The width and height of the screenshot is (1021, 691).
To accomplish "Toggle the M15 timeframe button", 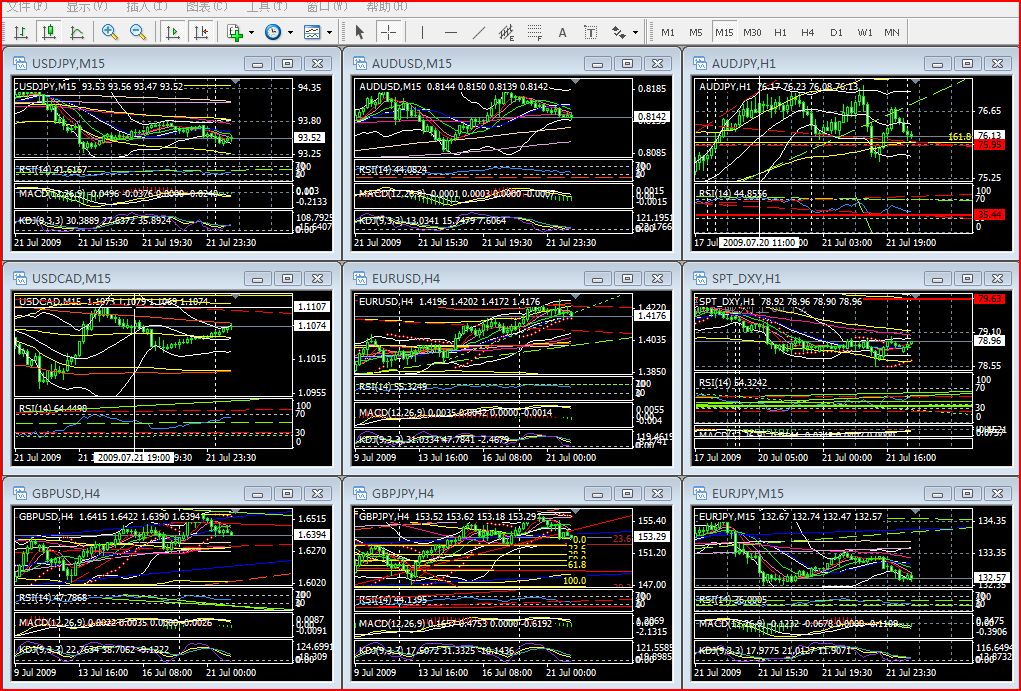I will pyautogui.click(x=724, y=32).
